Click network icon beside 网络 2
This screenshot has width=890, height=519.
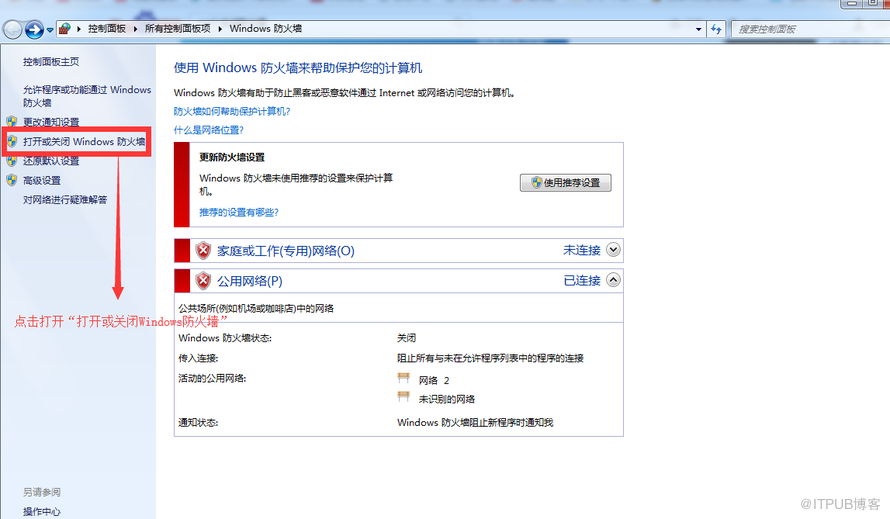(x=404, y=378)
